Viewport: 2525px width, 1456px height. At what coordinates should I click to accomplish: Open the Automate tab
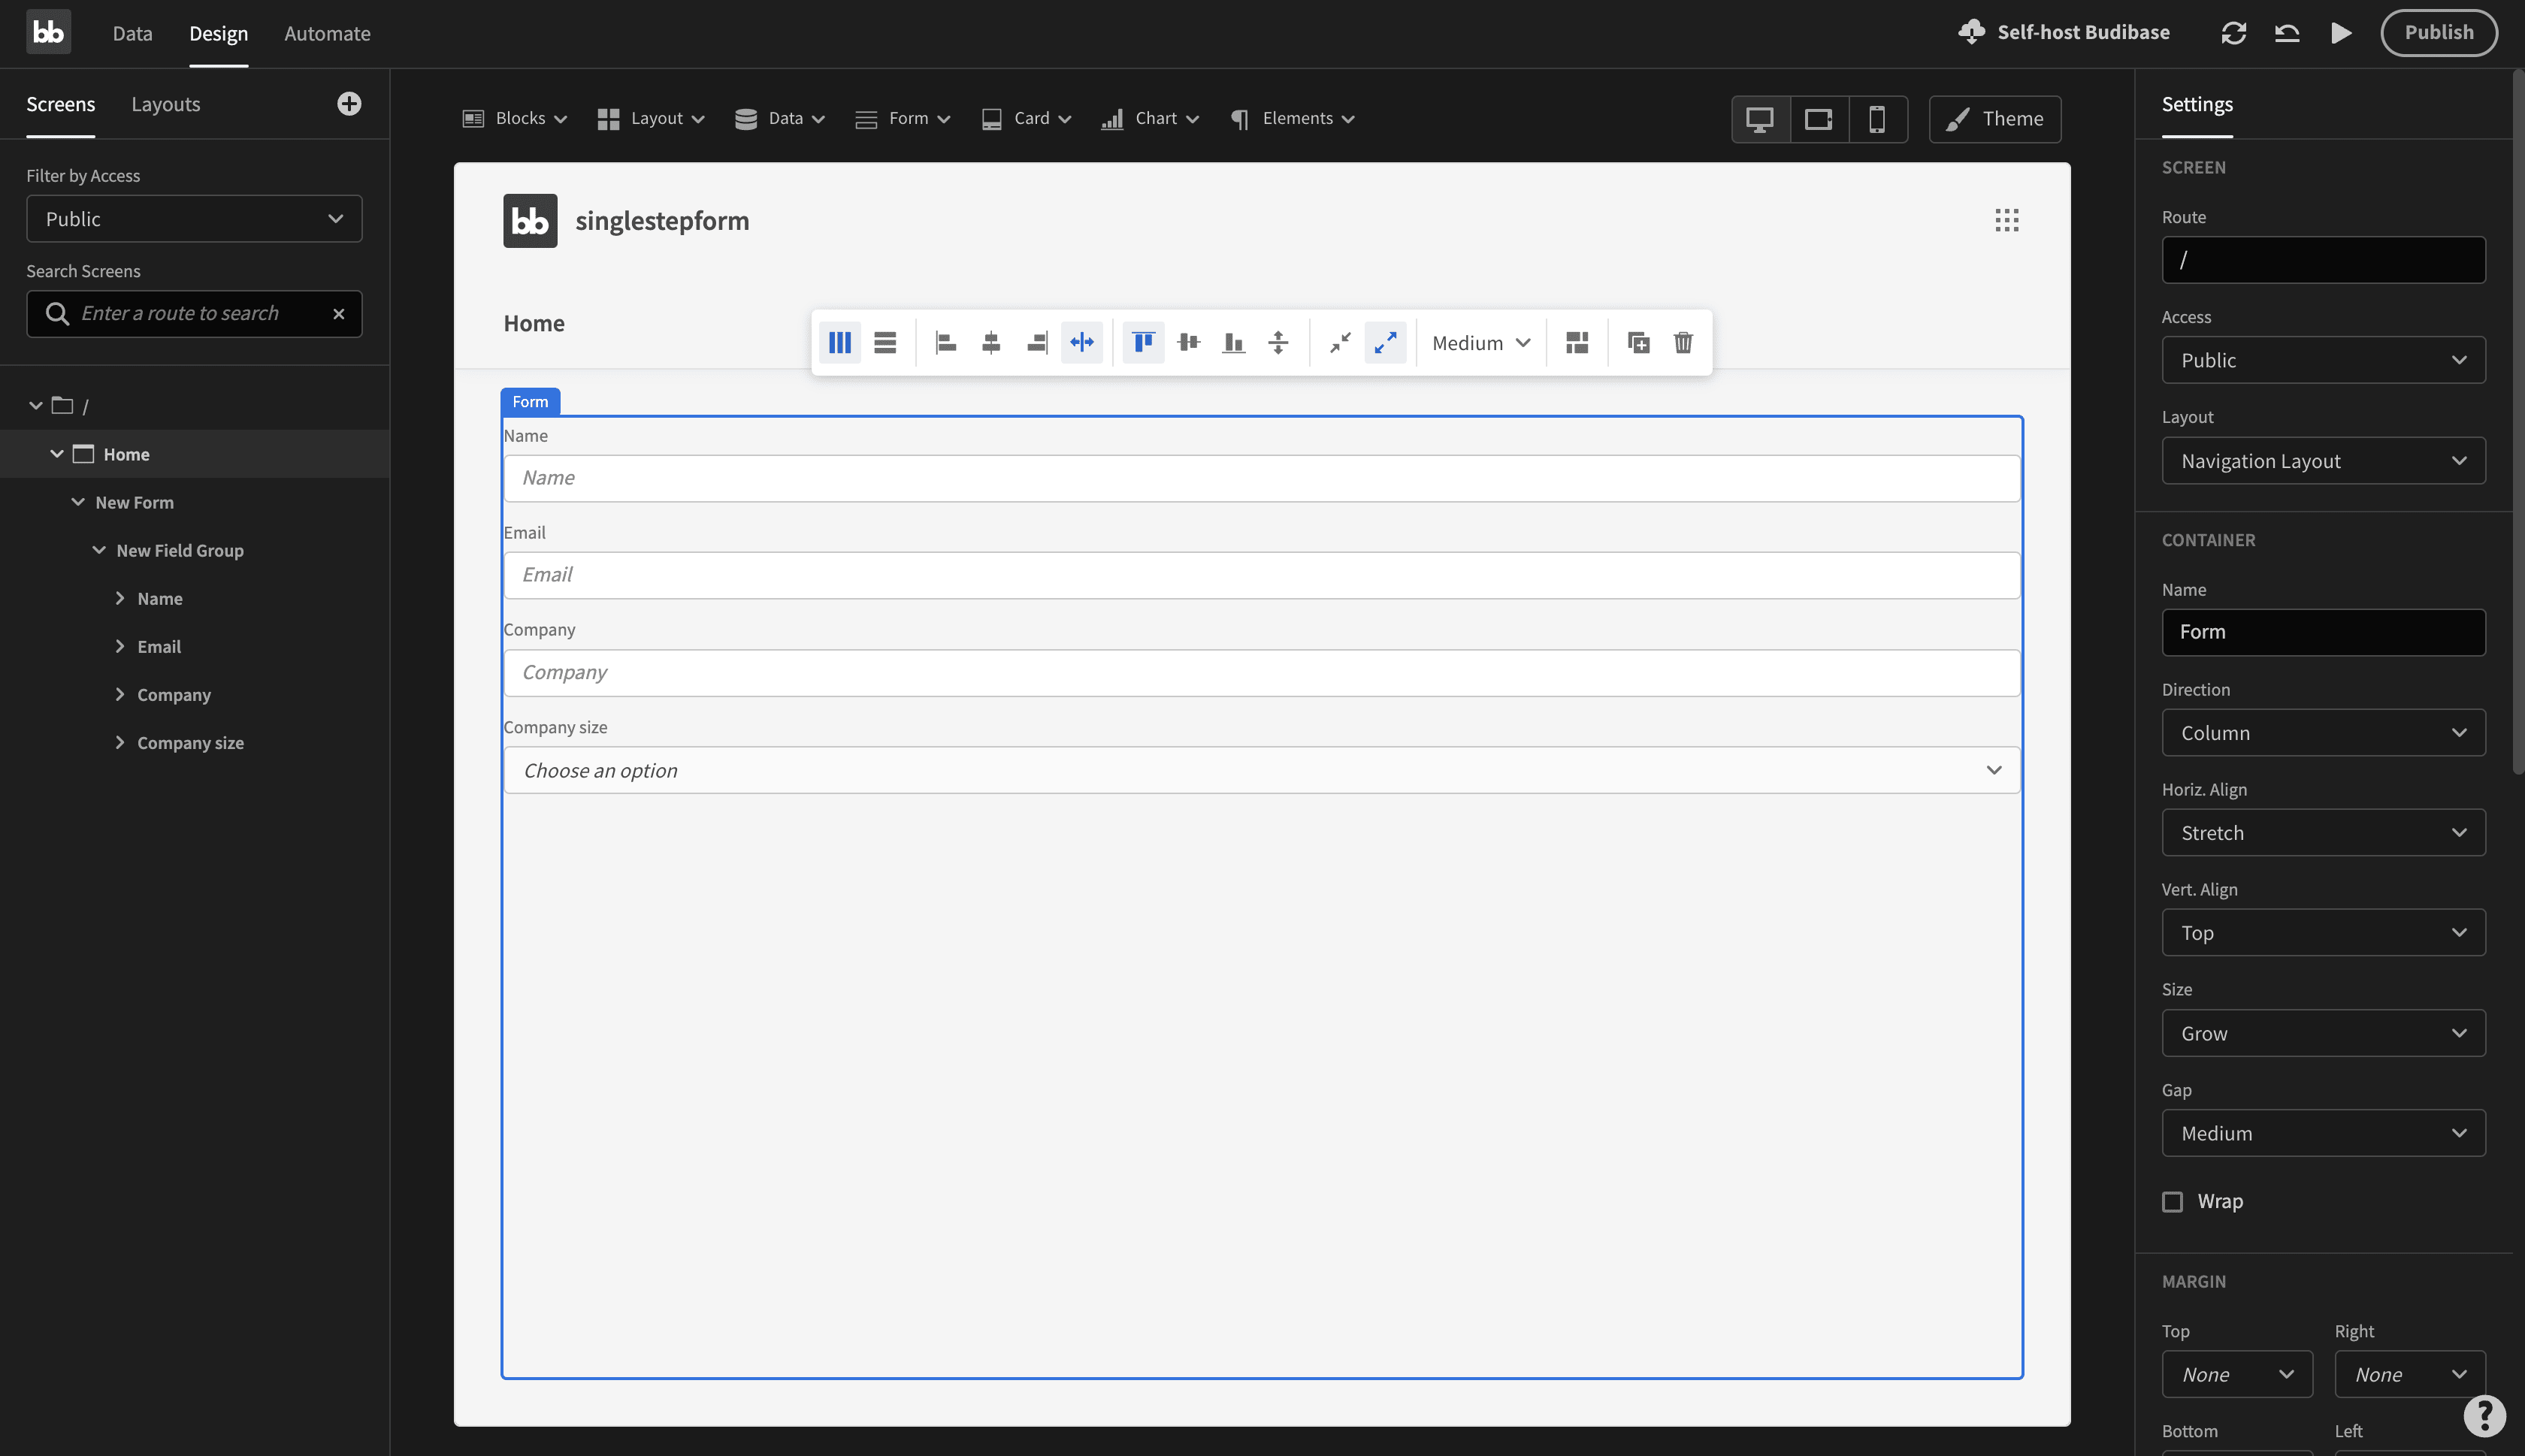coord(327,33)
